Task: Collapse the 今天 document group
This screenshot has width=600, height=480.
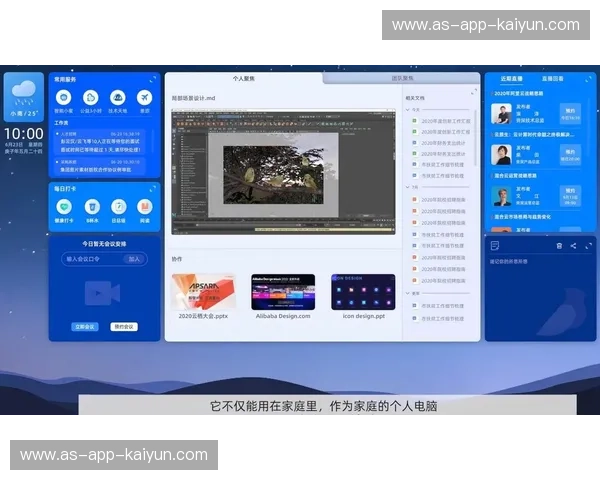Action: tap(408, 109)
